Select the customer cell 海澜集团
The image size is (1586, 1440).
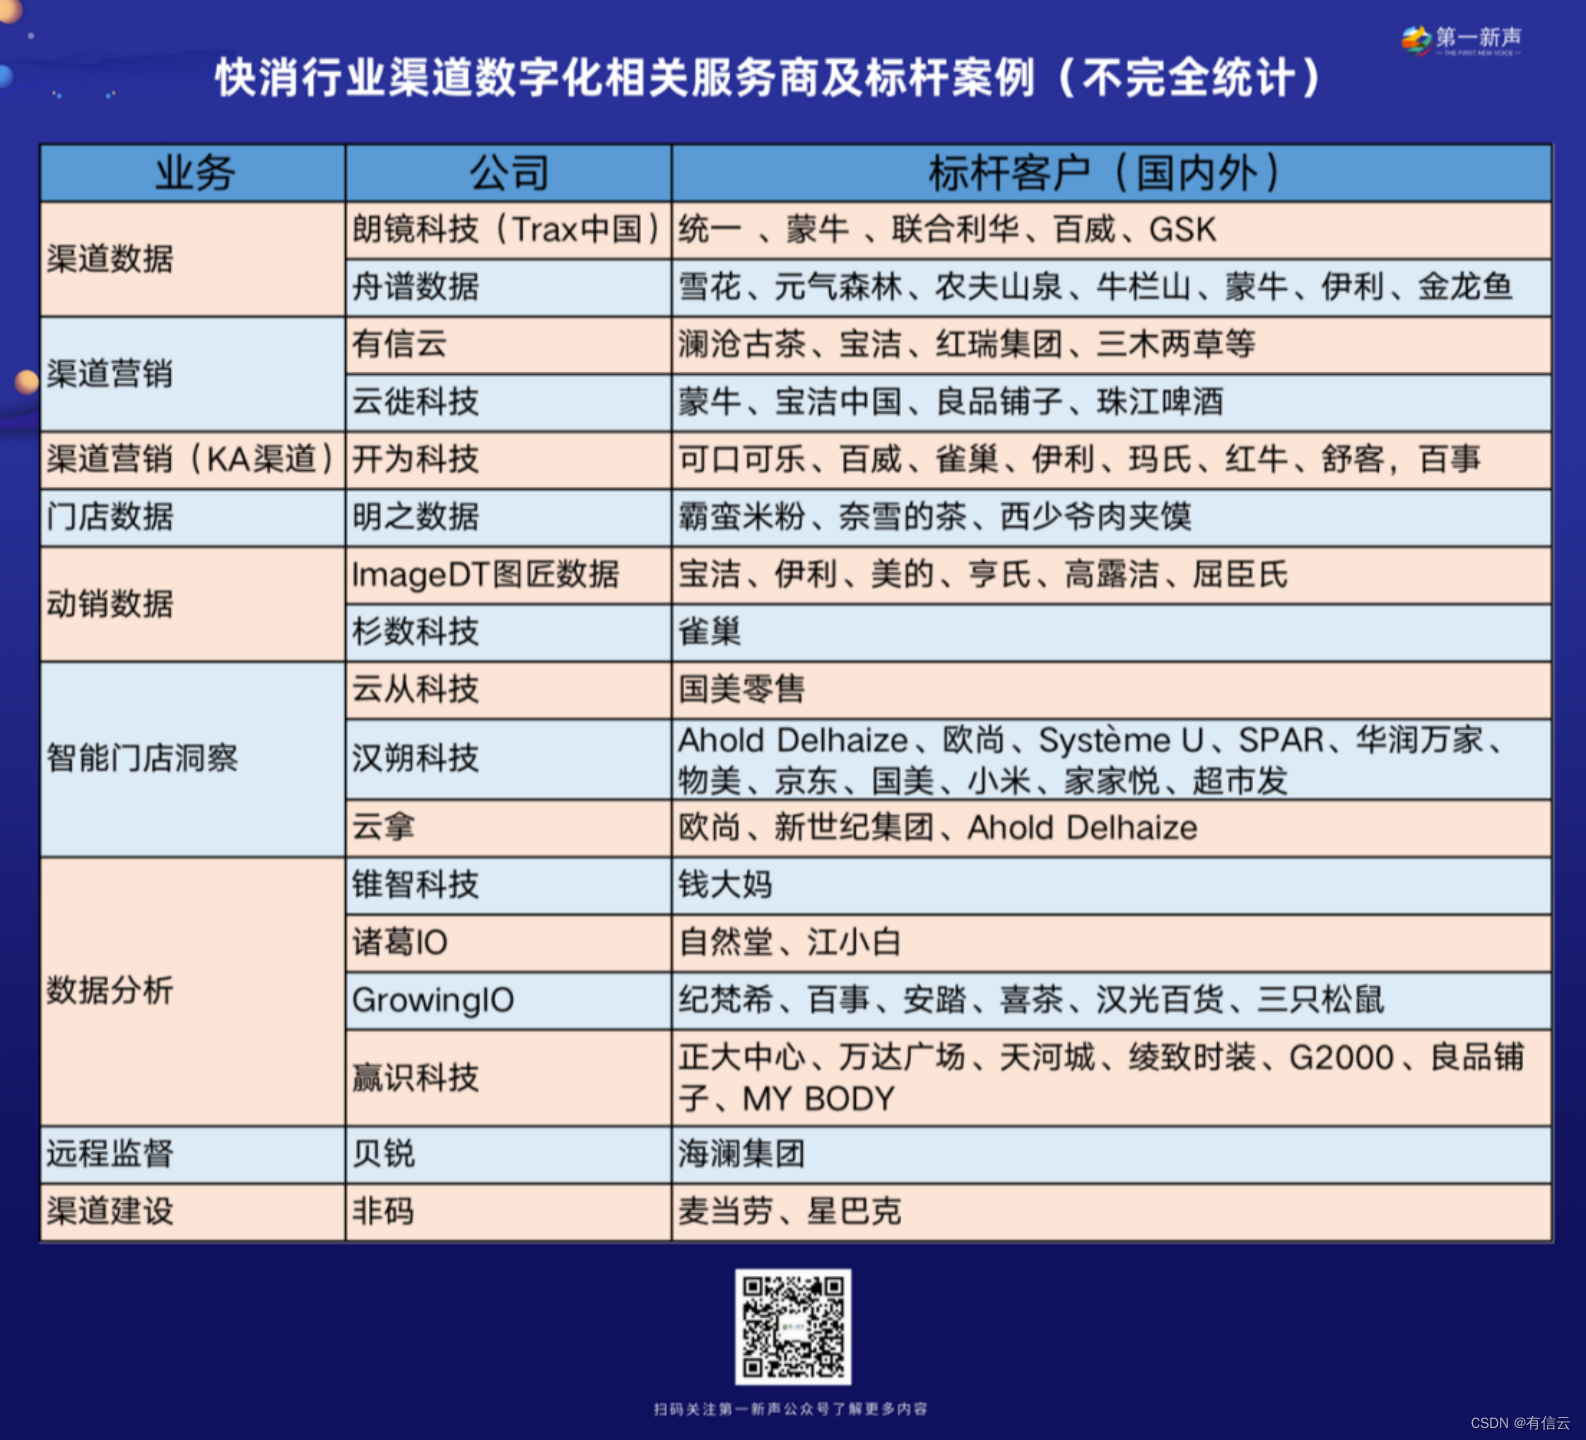coord(1112,1154)
